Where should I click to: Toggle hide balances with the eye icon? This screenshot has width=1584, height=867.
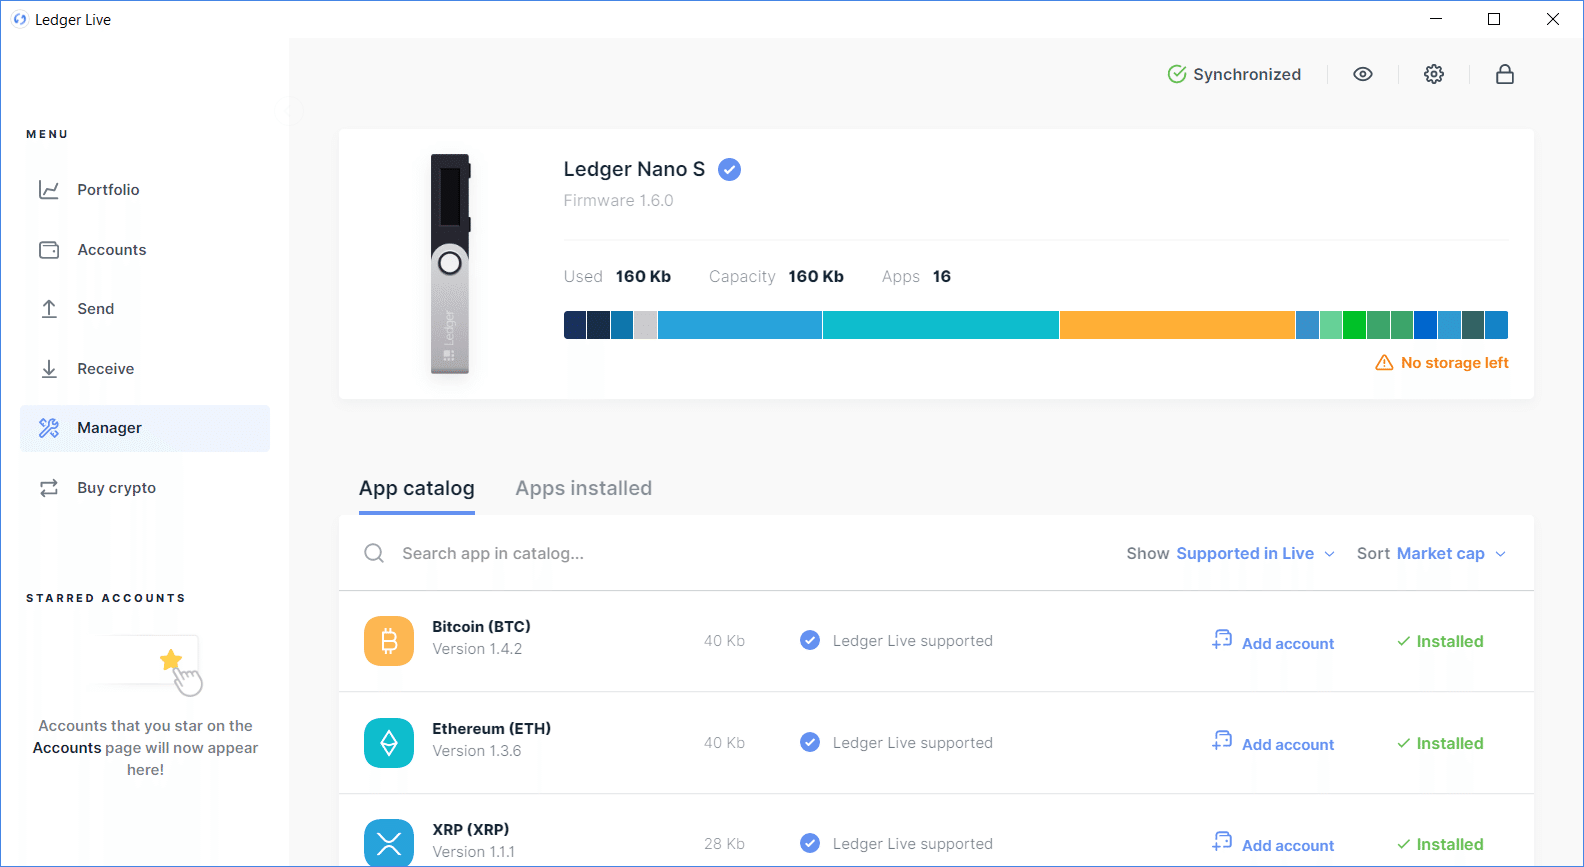1363,74
